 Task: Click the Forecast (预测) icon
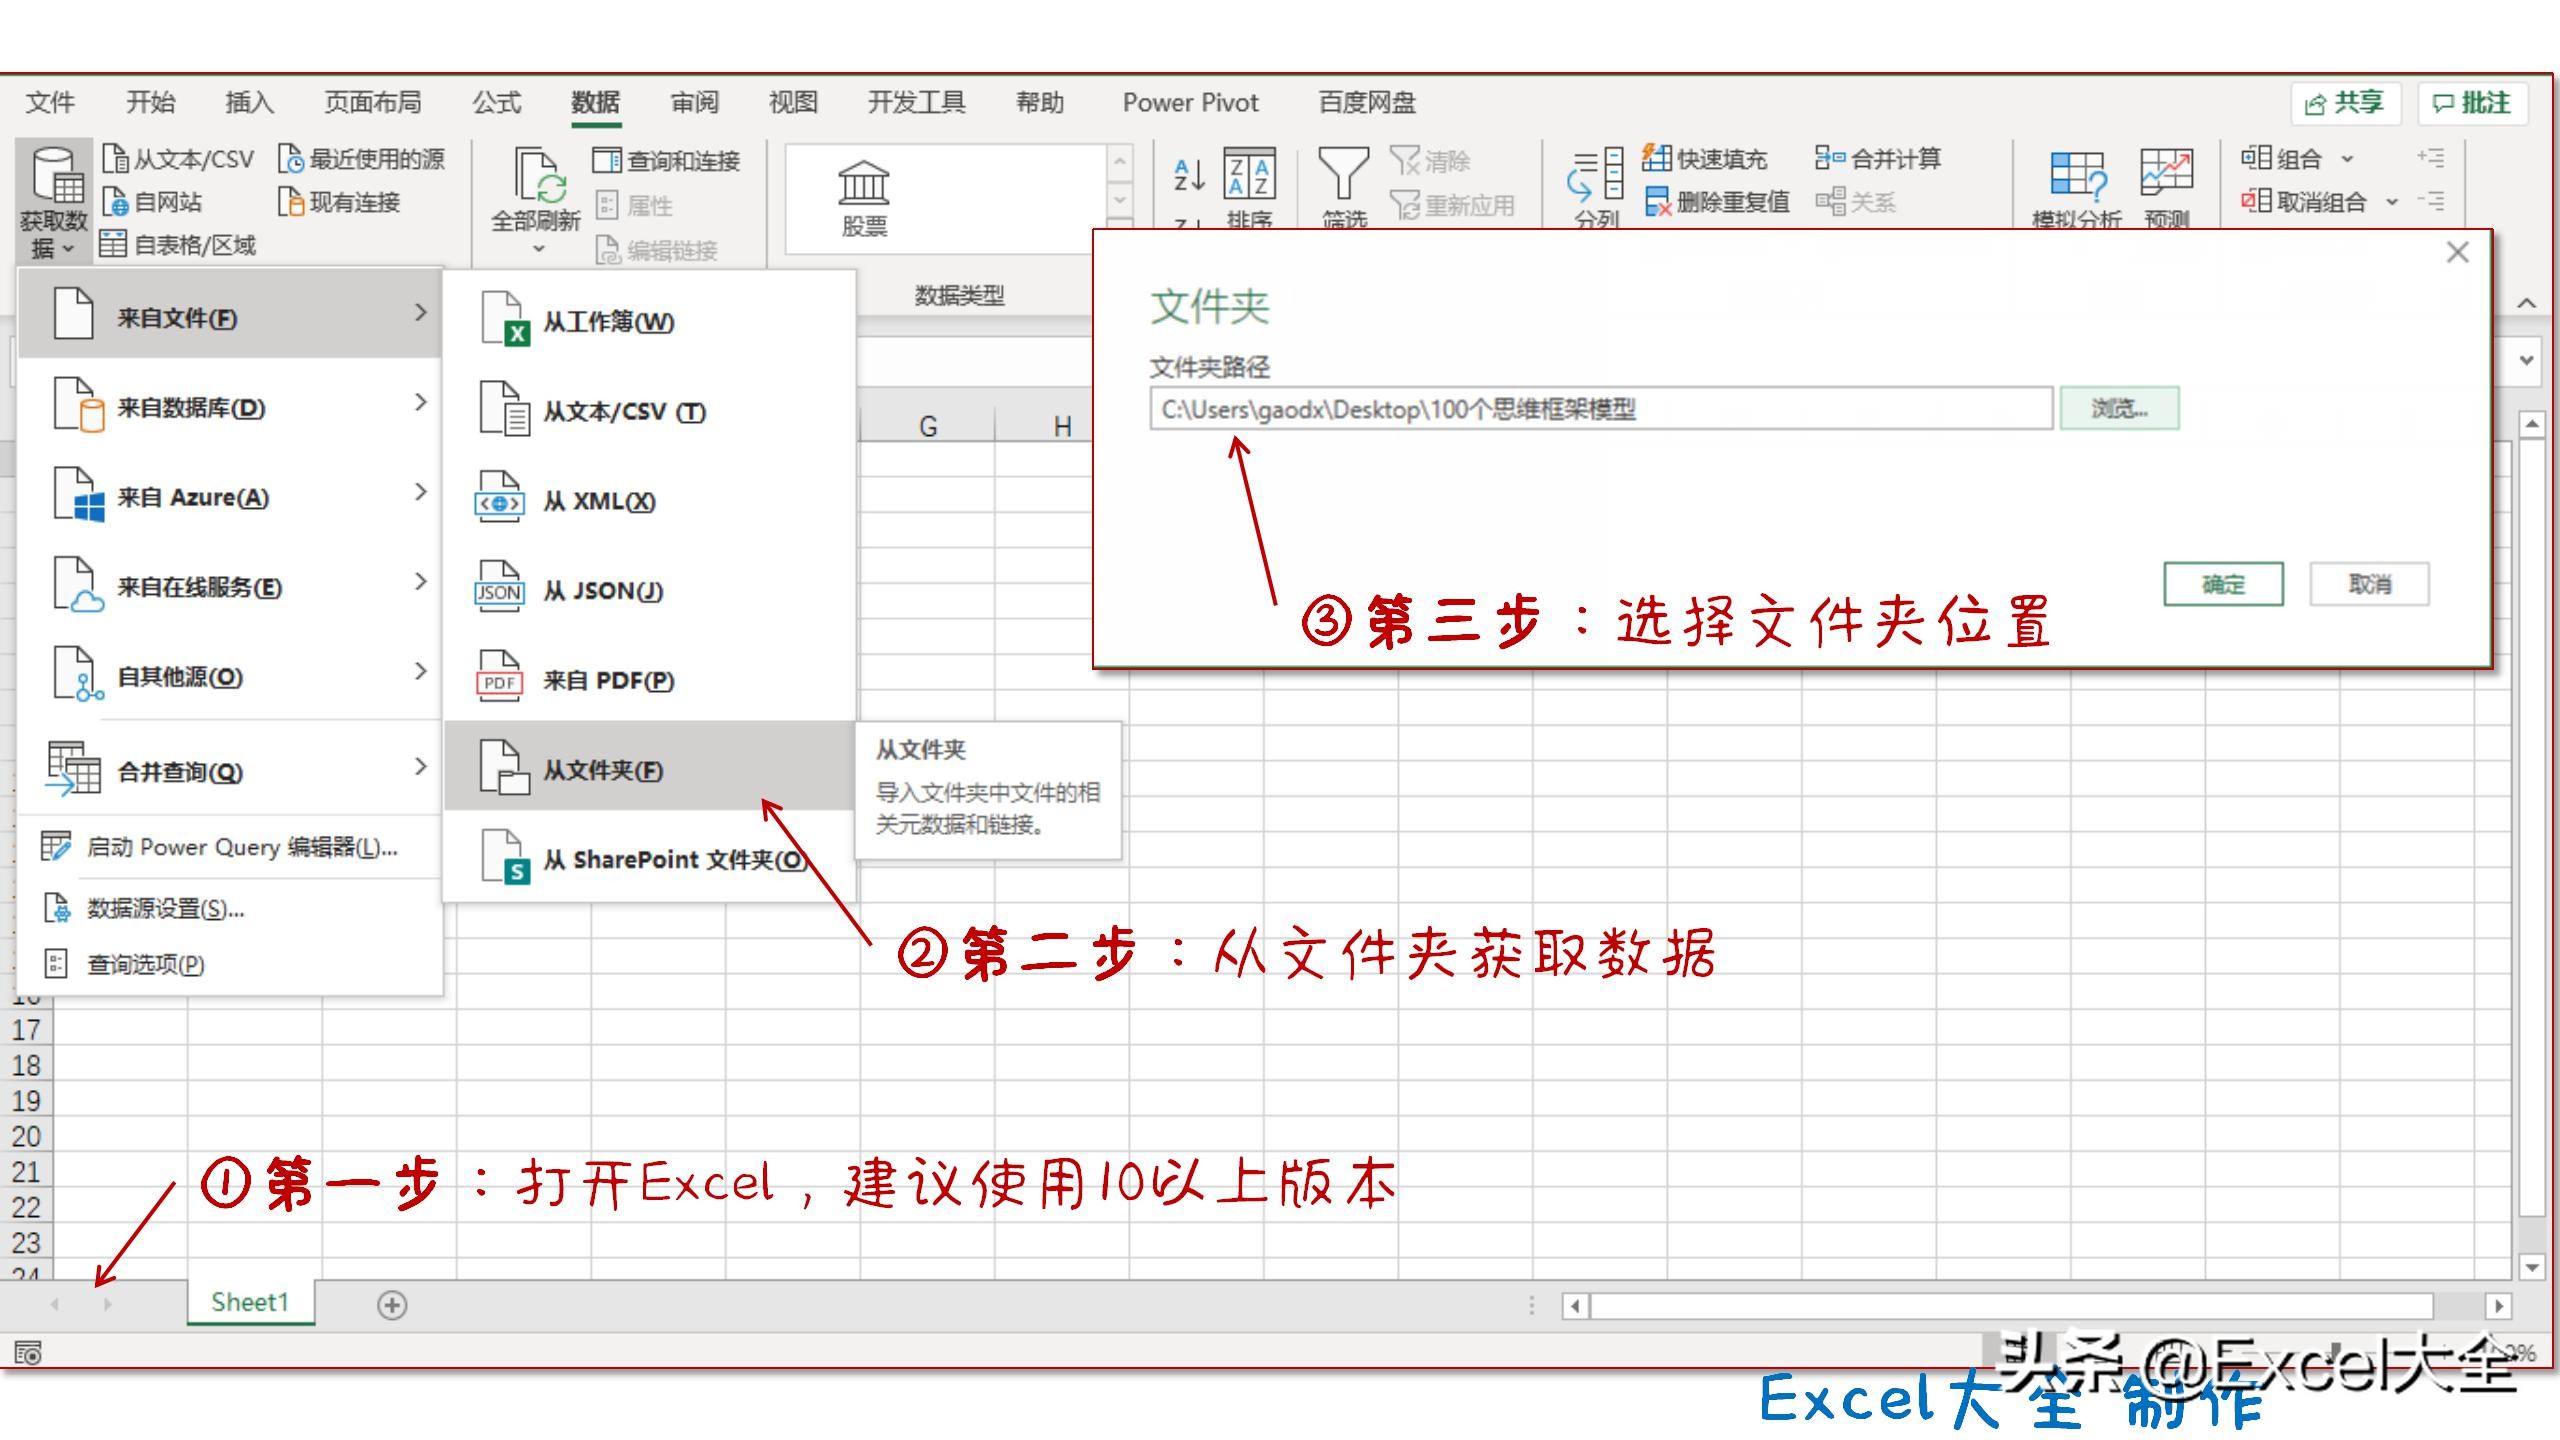pos(2167,188)
